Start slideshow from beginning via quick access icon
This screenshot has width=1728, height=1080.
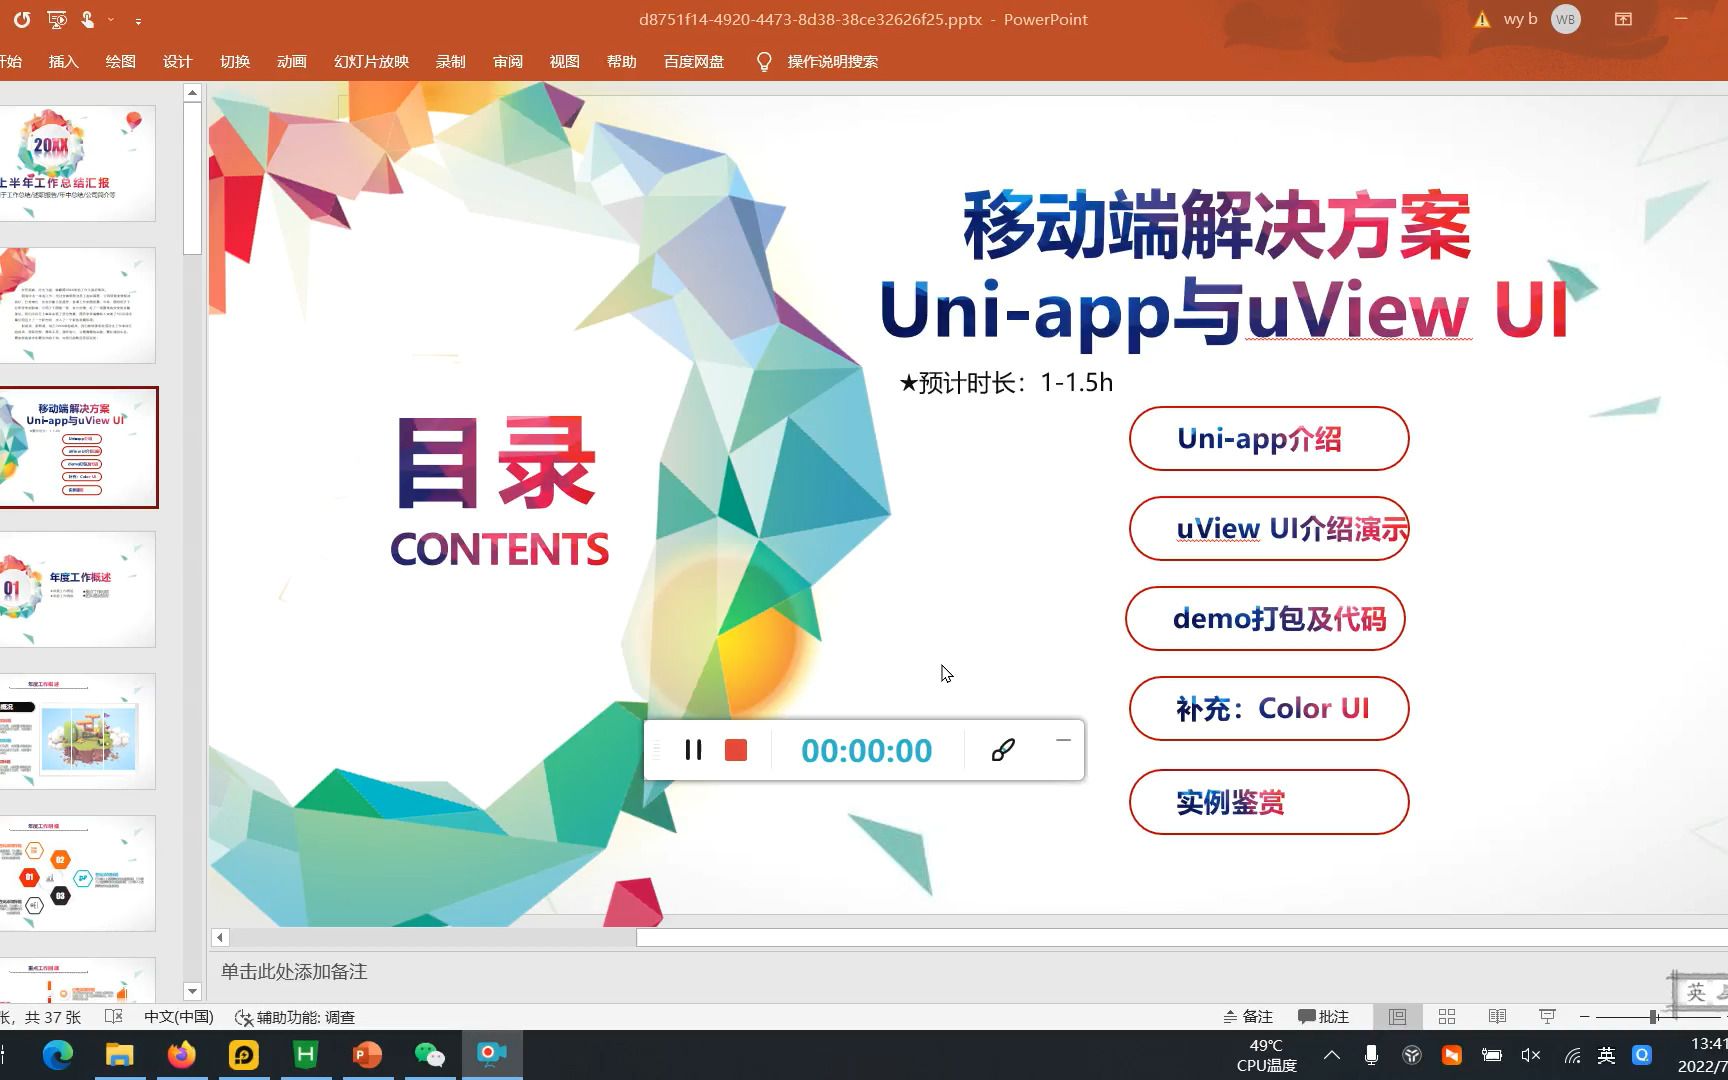tap(57, 19)
